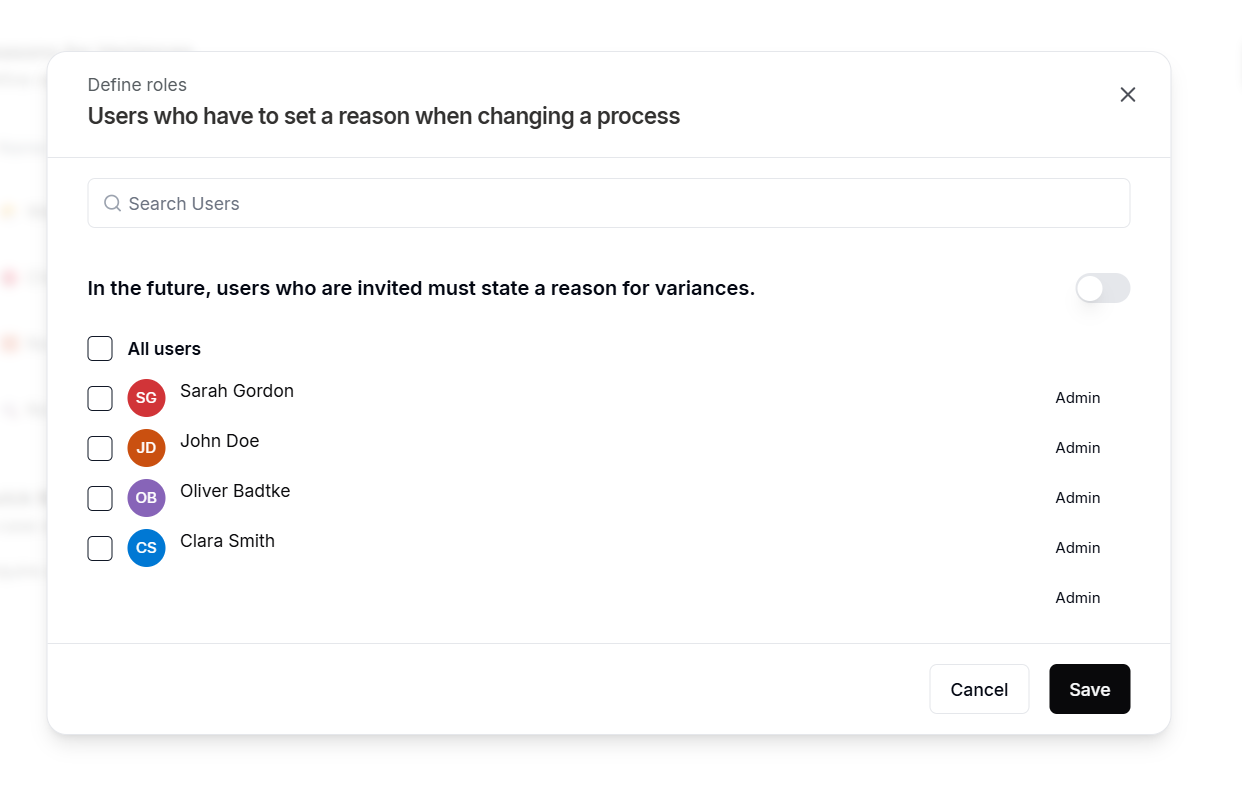Click Clara Smith's Admin role label
This screenshot has height=801, width=1242.
pyautogui.click(x=1077, y=548)
